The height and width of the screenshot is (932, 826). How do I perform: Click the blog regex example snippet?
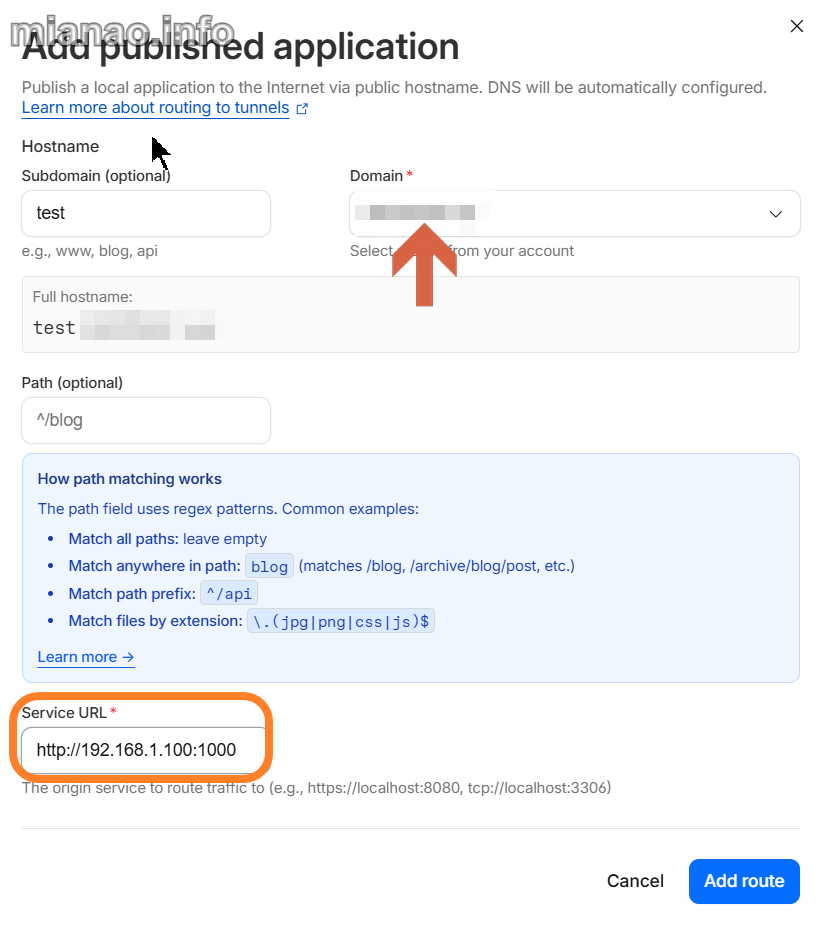click(269, 567)
